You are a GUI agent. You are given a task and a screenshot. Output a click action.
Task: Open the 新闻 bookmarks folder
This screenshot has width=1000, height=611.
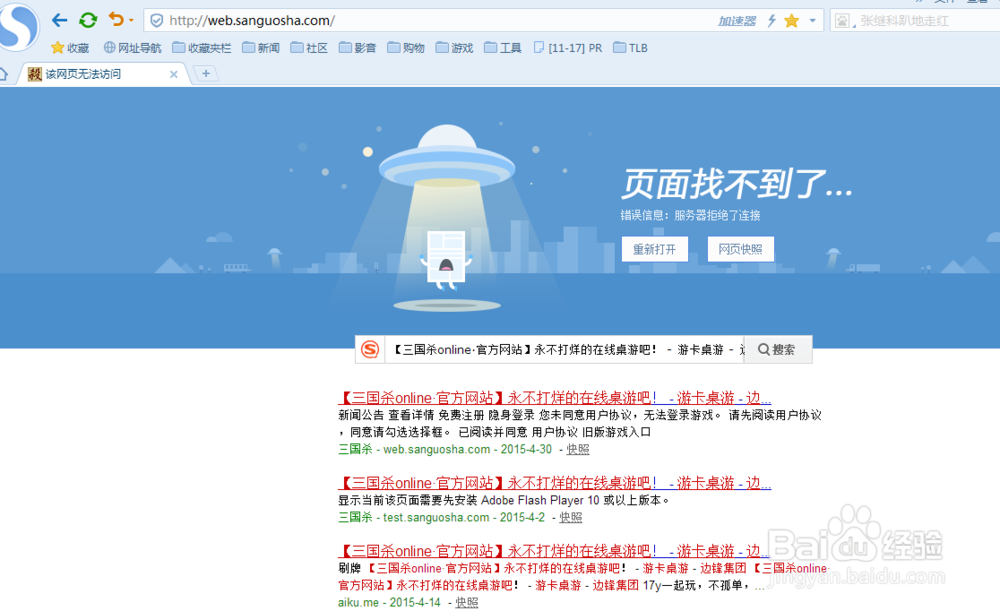click(261, 48)
